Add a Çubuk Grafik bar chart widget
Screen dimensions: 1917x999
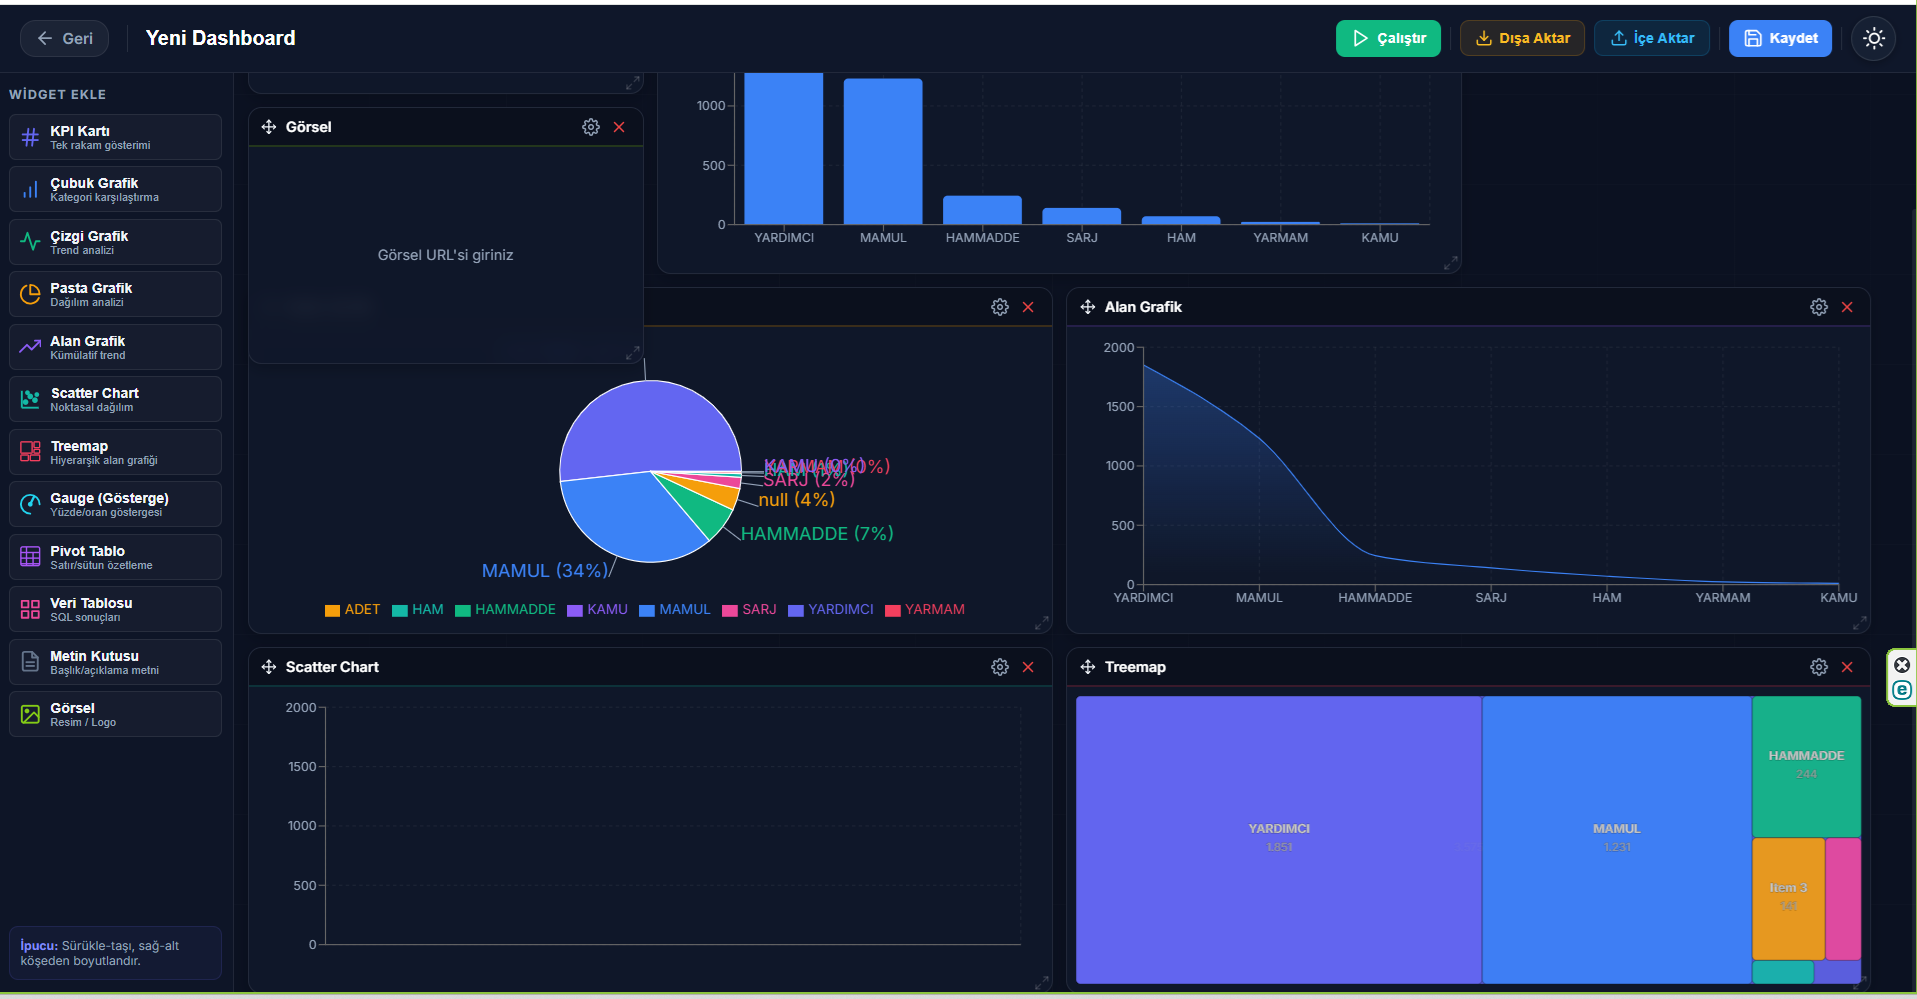click(115, 189)
